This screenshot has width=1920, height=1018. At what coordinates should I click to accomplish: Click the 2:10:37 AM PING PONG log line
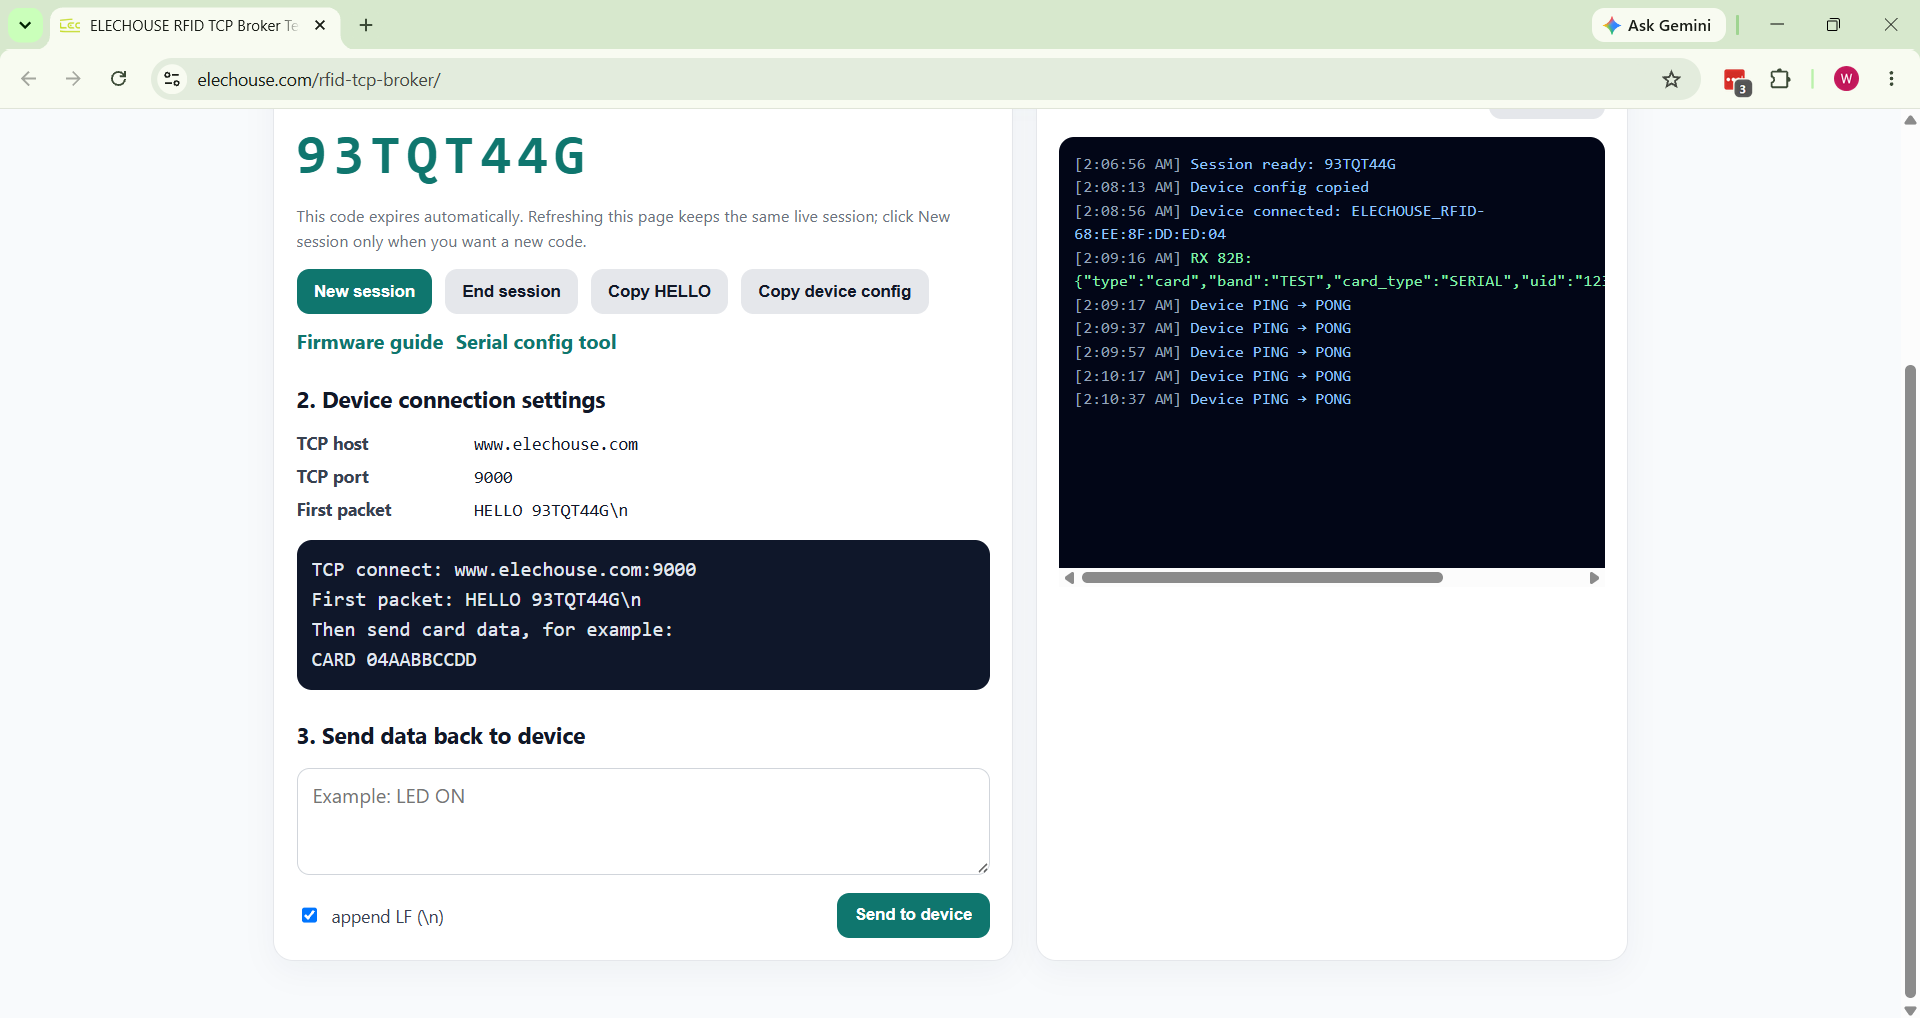coord(1213,399)
